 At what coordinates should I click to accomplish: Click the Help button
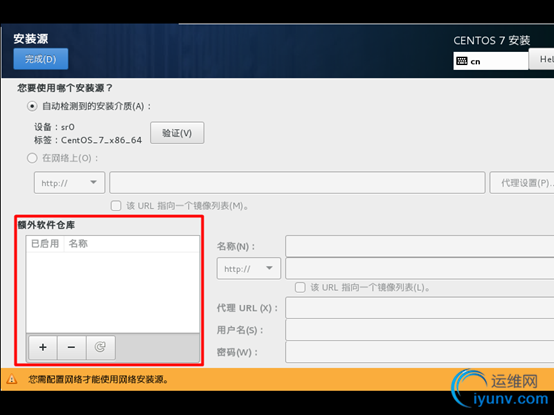(541, 59)
